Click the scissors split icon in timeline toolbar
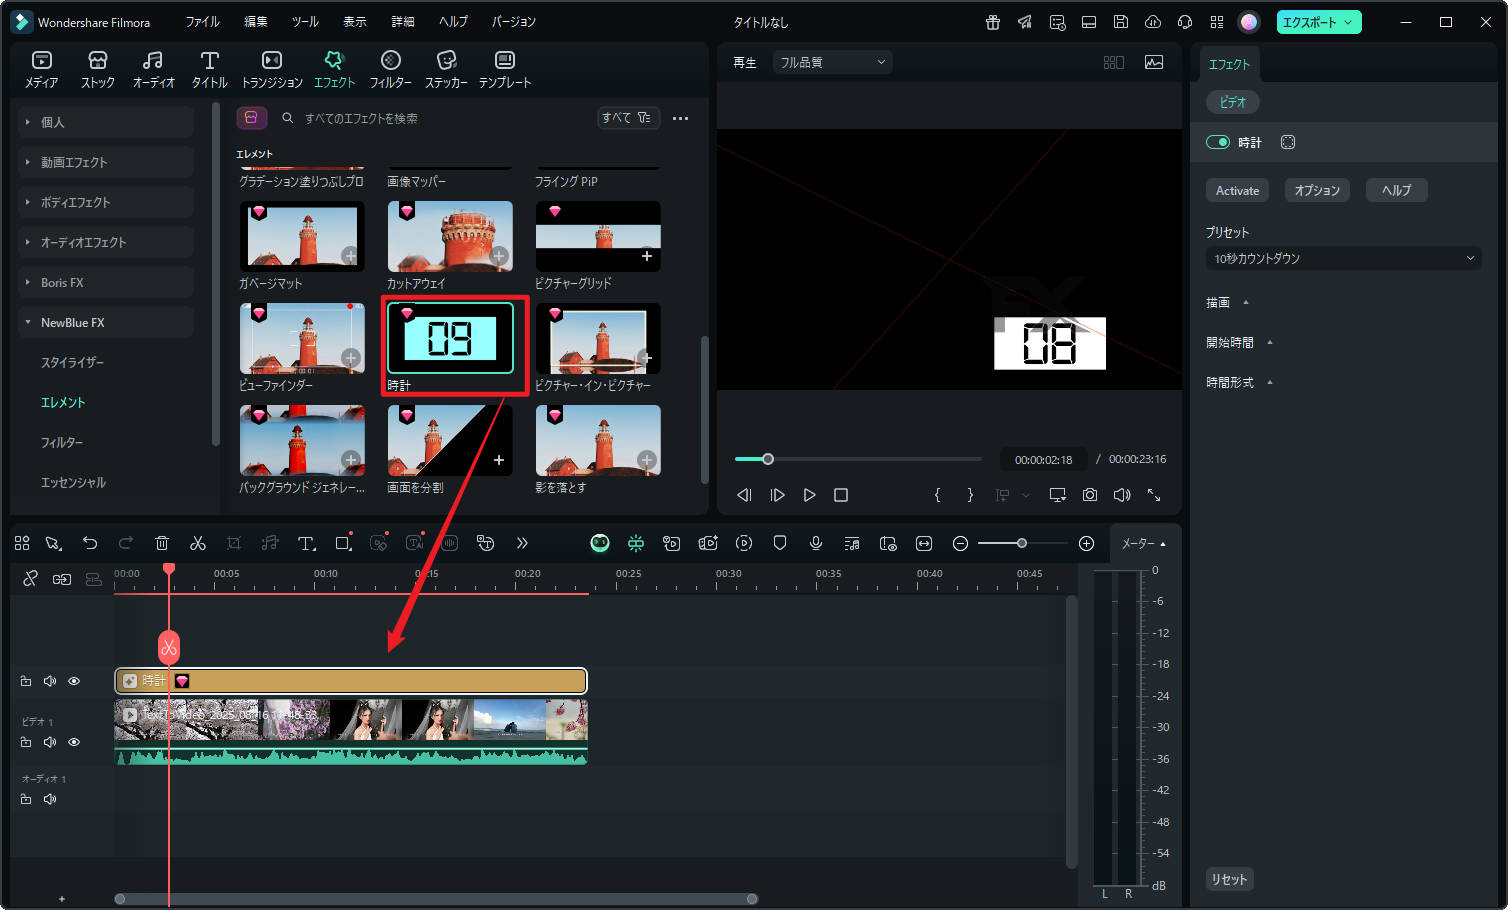Viewport: 1508px width, 910px height. (198, 543)
